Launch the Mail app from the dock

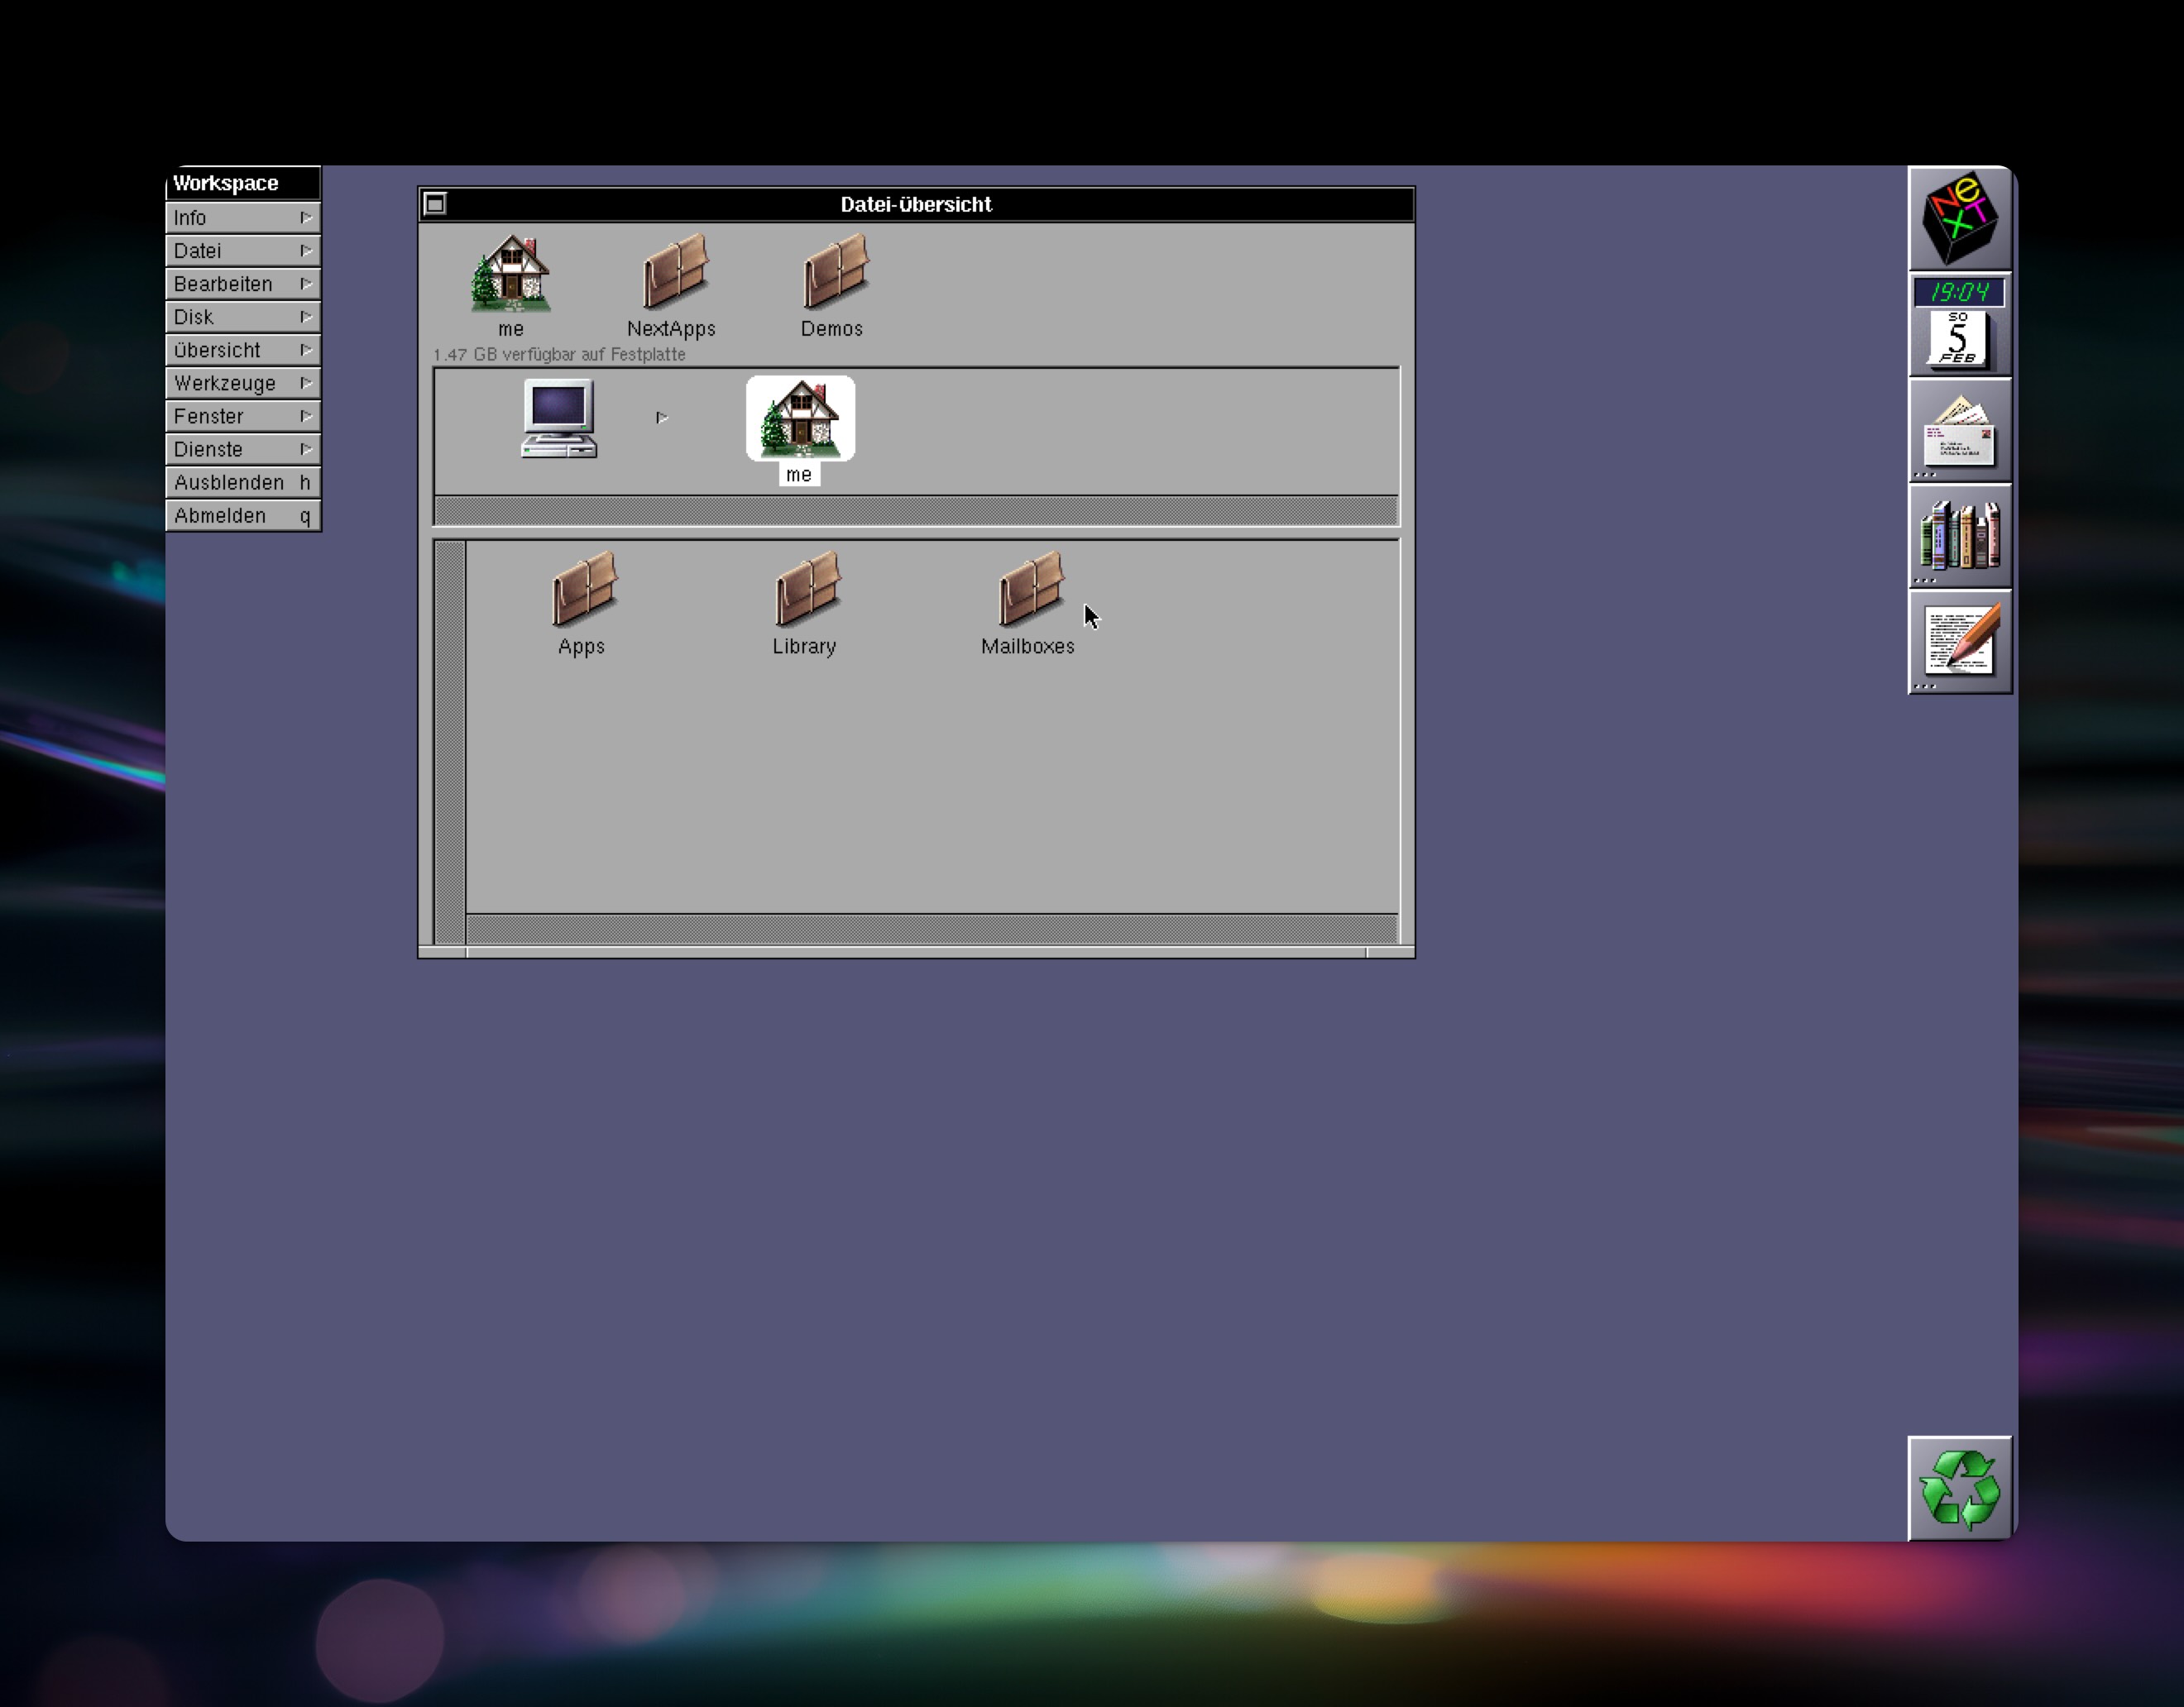1959,430
